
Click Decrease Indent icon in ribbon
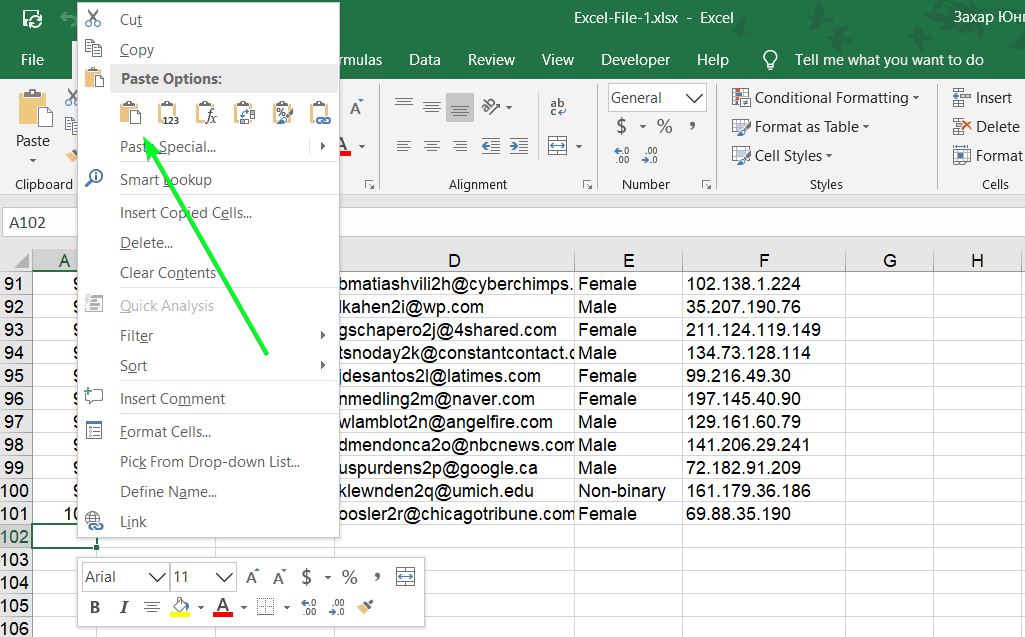[490, 146]
